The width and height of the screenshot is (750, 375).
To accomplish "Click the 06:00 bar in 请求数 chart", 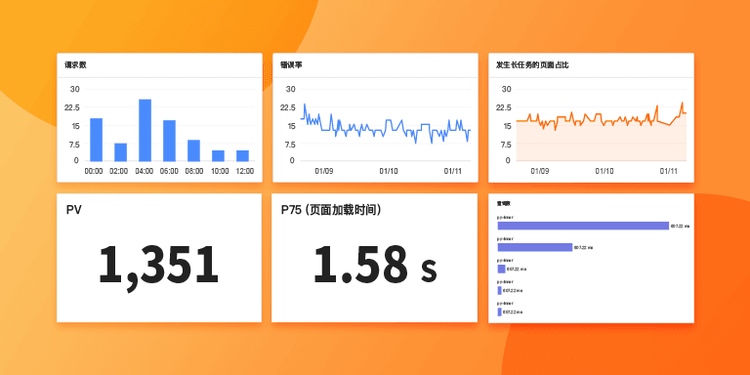I will click(169, 141).
